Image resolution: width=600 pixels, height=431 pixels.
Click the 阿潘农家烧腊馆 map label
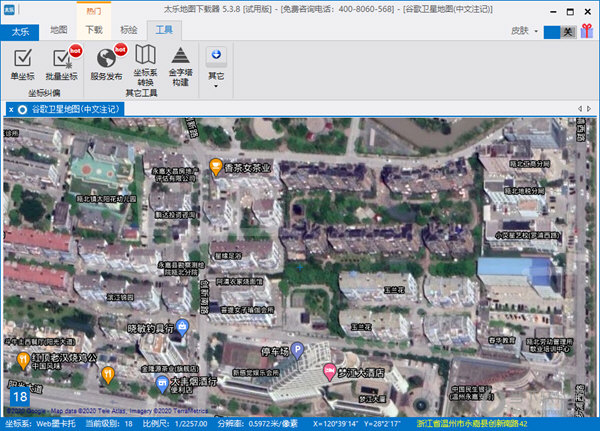pyautogui.click(x=240, y=282)
